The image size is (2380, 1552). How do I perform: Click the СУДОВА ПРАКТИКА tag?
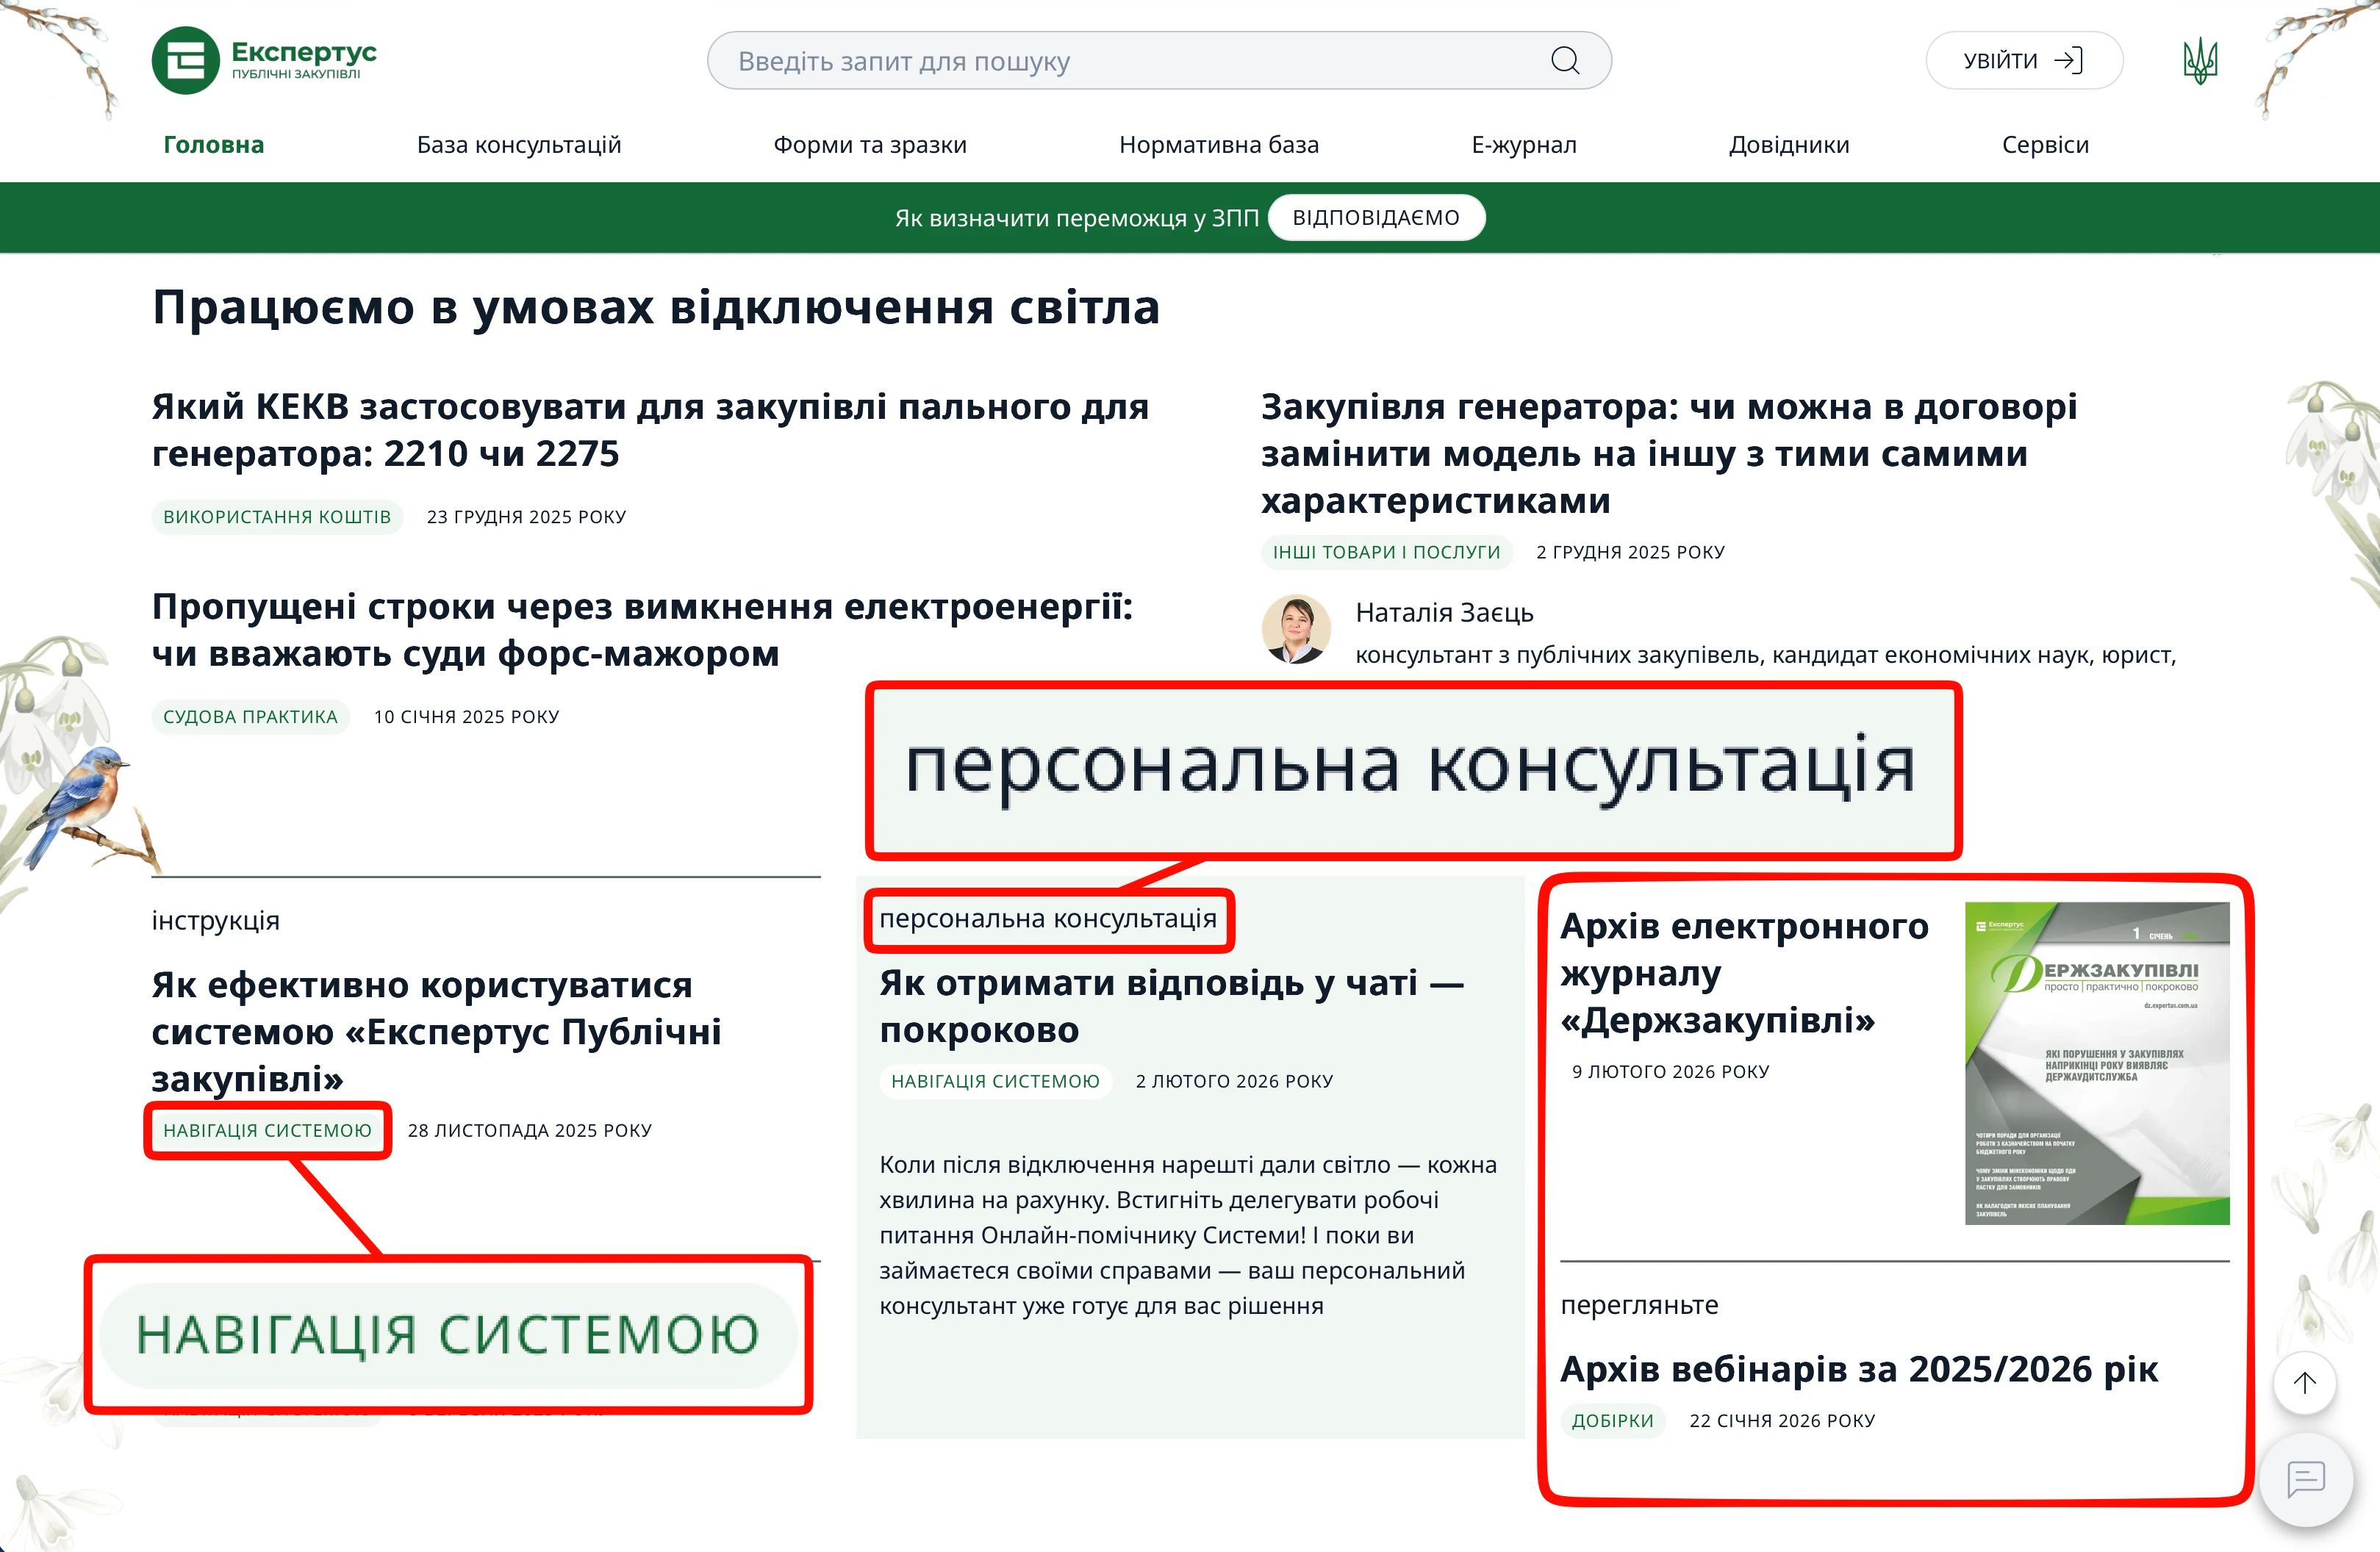tap(250, 716)
